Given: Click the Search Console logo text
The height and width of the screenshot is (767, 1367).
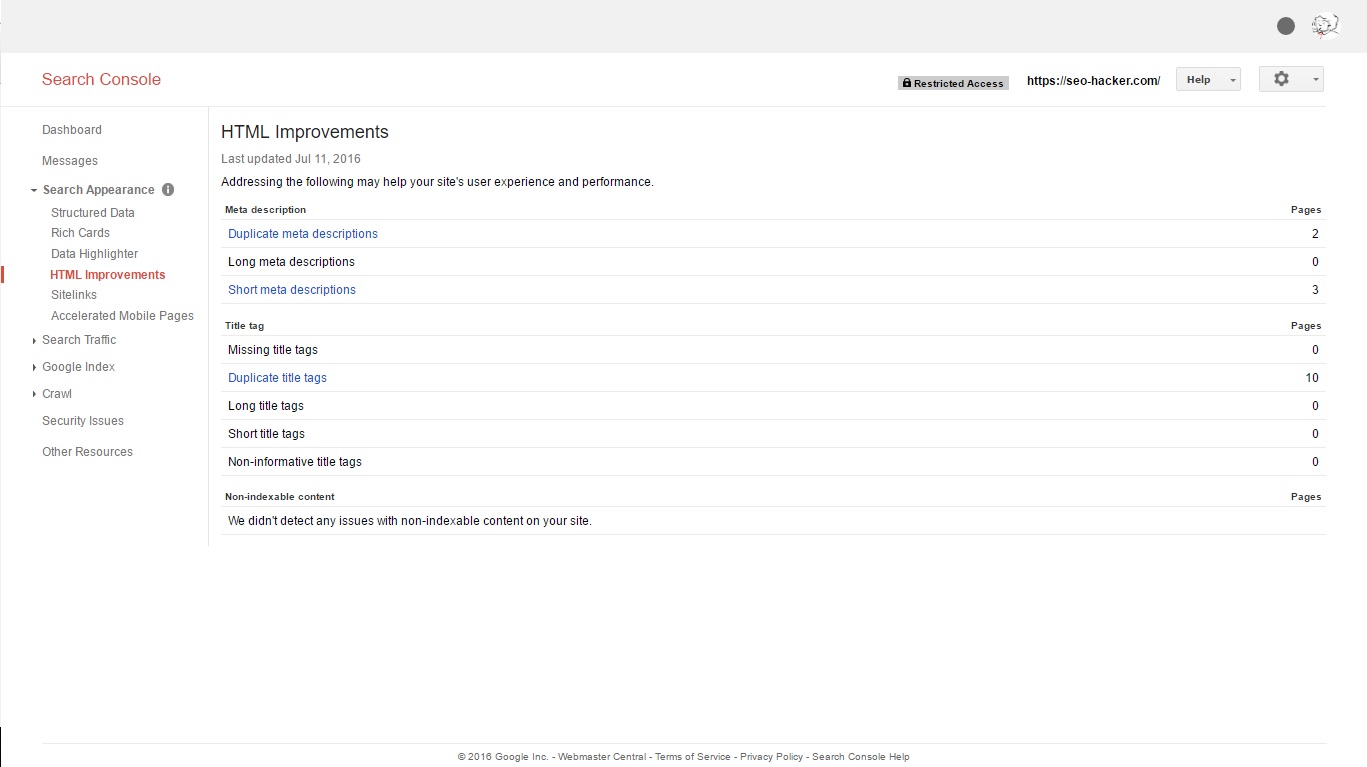Looking at the screenshot, I should coord(101,80).
